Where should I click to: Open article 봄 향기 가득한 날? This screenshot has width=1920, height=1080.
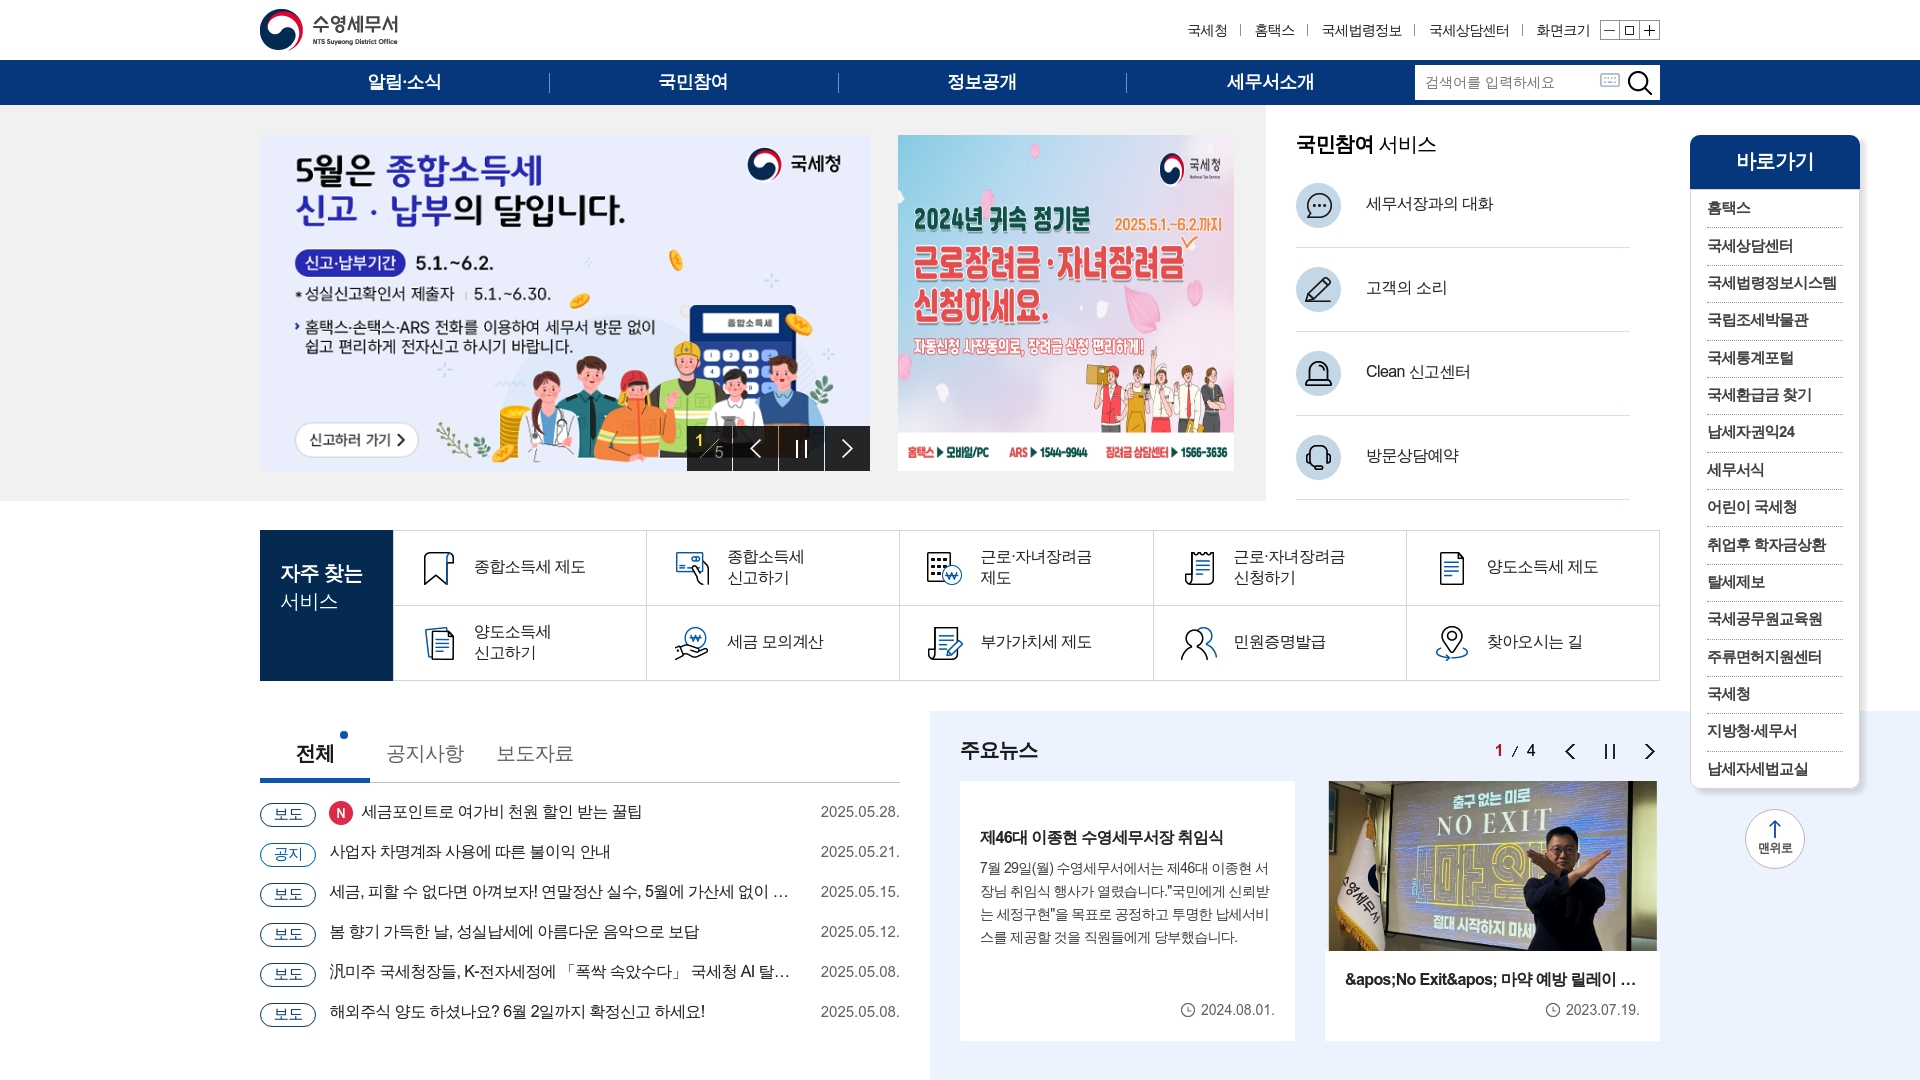click(514, 932)
